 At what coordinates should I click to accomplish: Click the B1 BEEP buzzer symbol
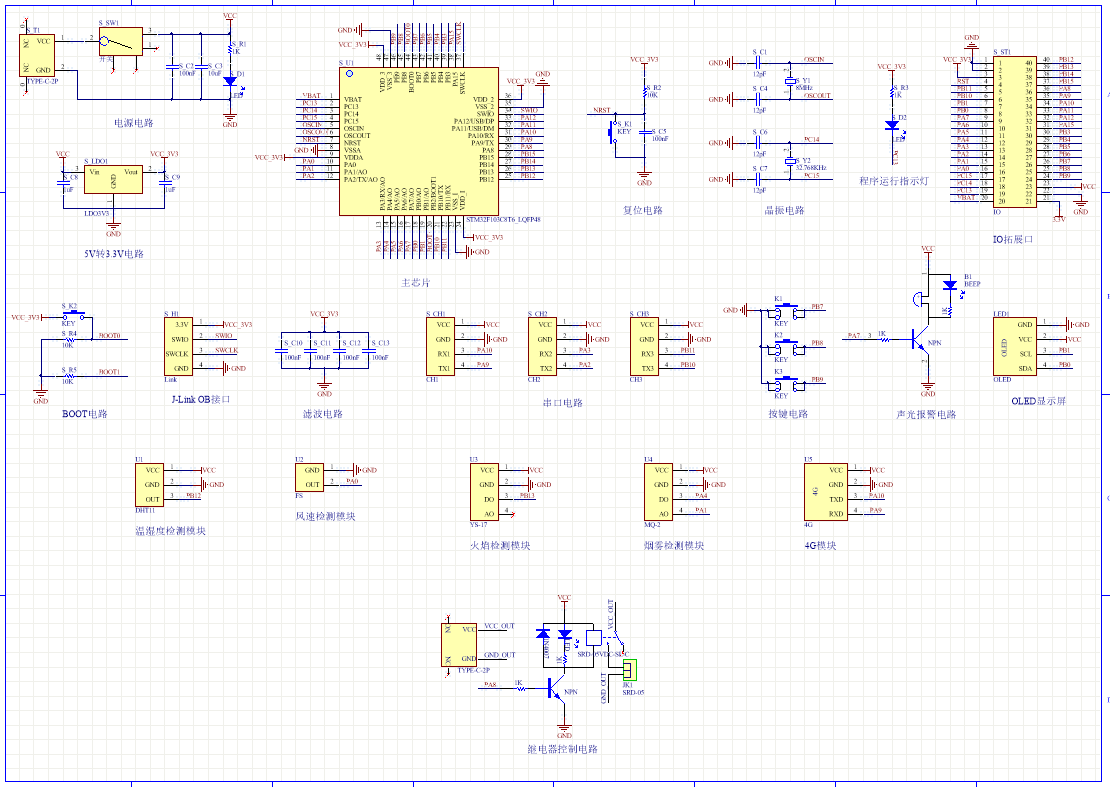tap(920, 299)
